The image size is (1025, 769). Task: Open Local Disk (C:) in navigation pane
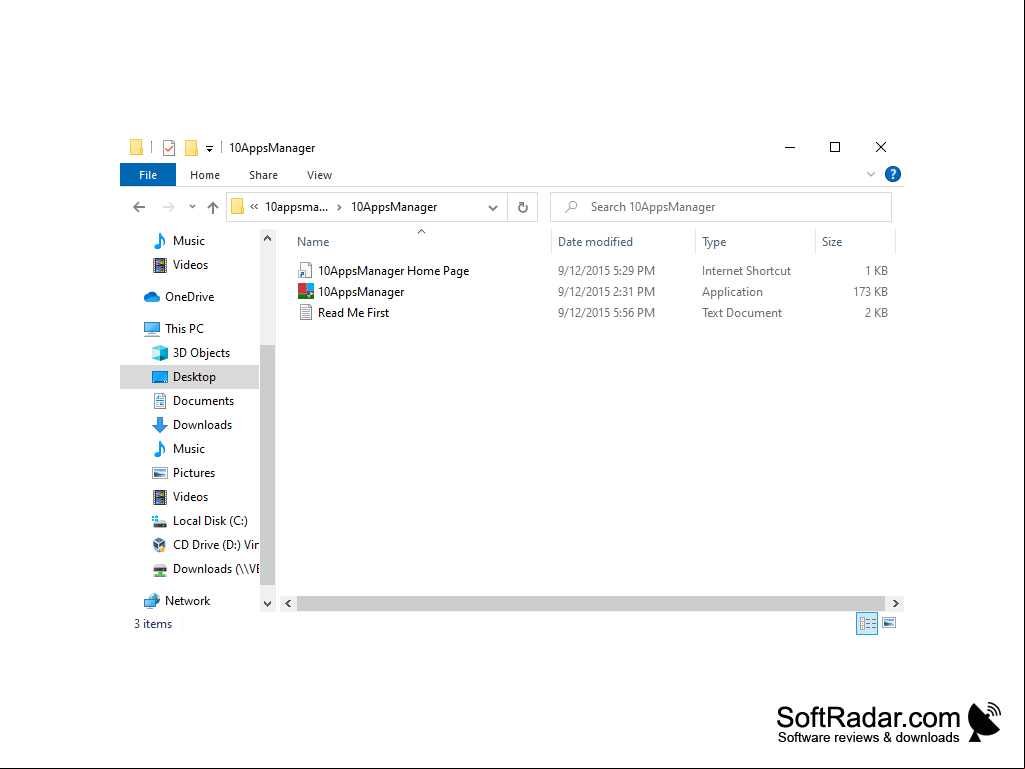pyautogui.click(x=210, y=521)
